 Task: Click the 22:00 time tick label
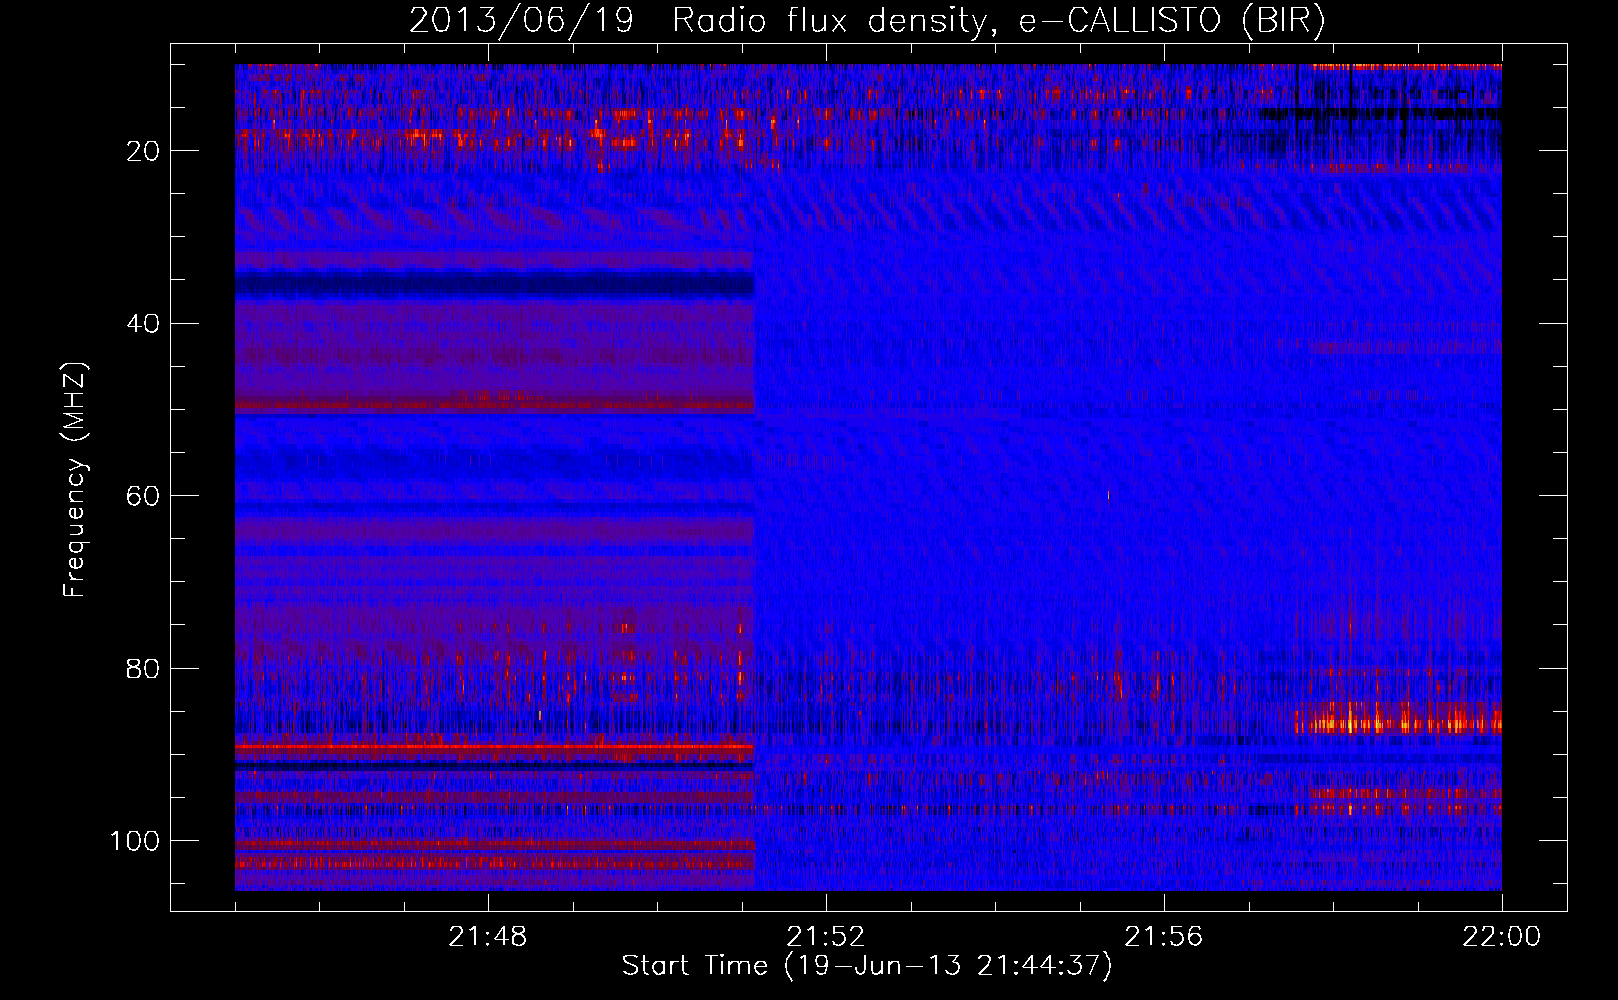pyautogui.click(x=1502, y=937)
